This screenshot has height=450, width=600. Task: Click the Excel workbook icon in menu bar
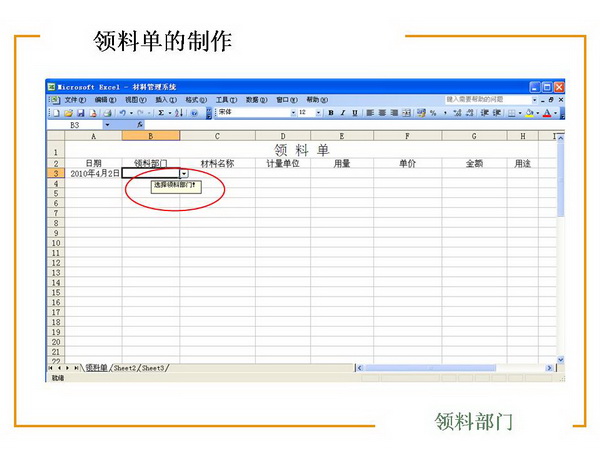(55, 100)
